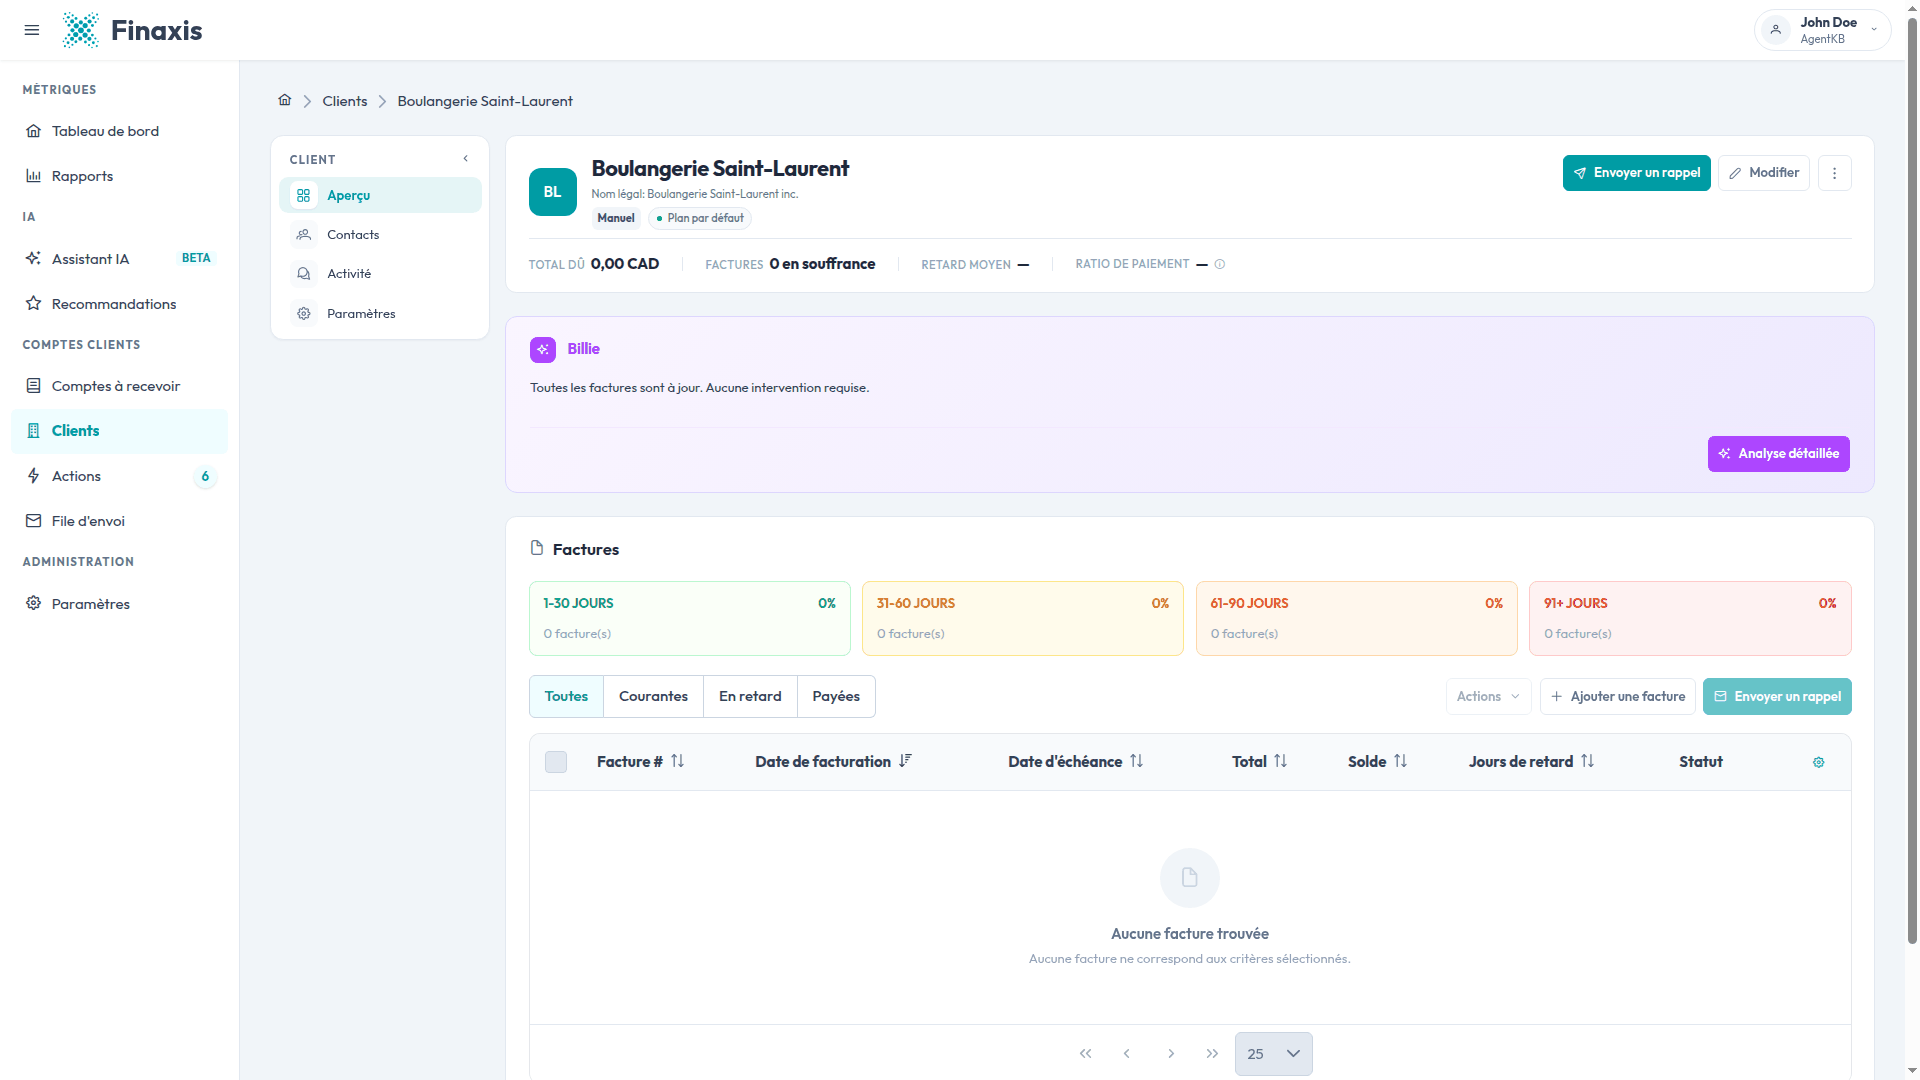Click Ajouter une facture button
This screenshot has height=1080, width=1920.
point(1617,697)
